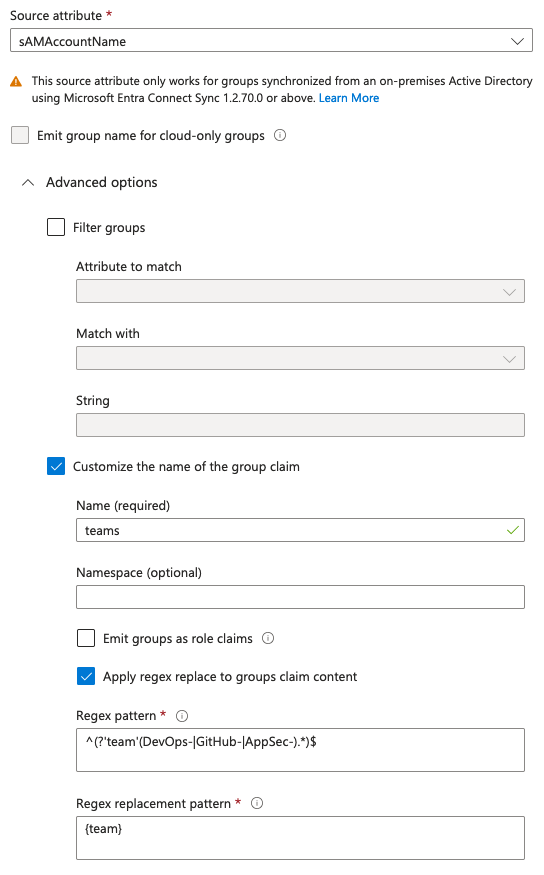The height and width of the screenshot is (875, 544).
Task: Click the Regex pattern info icon
Action: pos(182,715)
